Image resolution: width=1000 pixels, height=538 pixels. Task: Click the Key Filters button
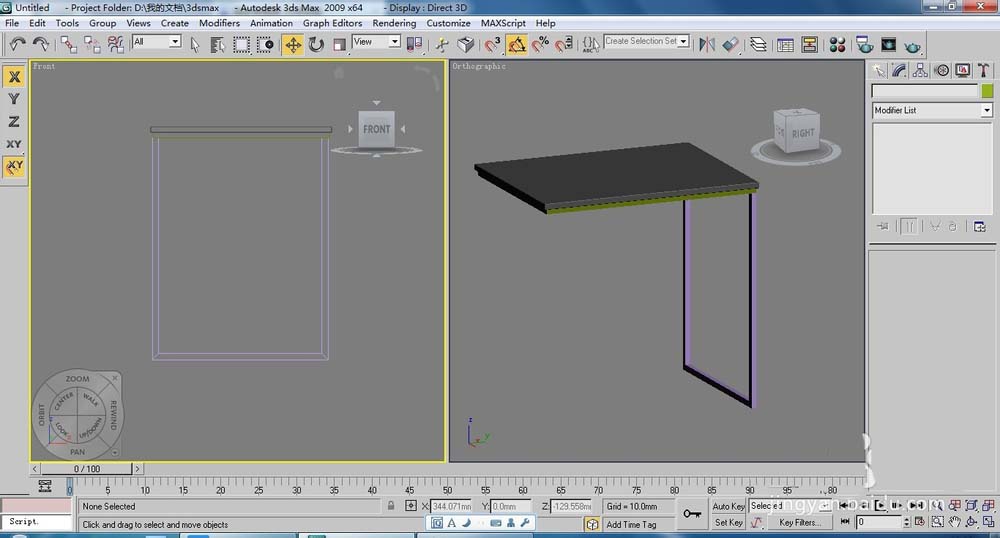pos(800,522)
